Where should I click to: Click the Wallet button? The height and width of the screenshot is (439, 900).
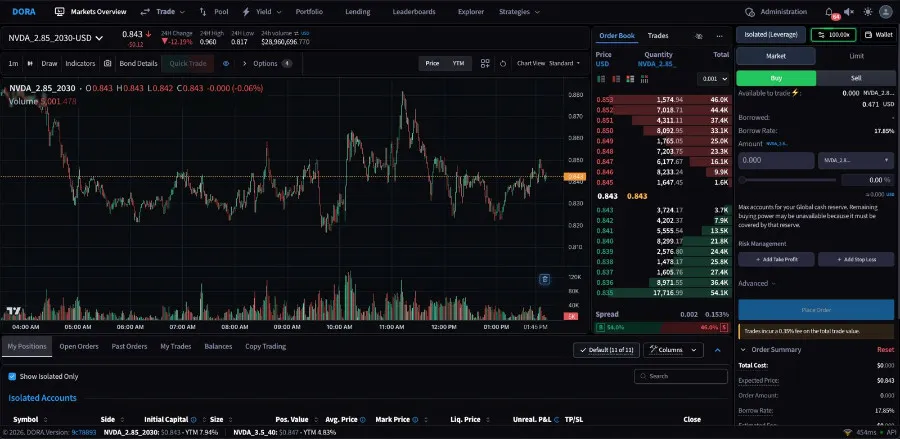click(878, 35)
